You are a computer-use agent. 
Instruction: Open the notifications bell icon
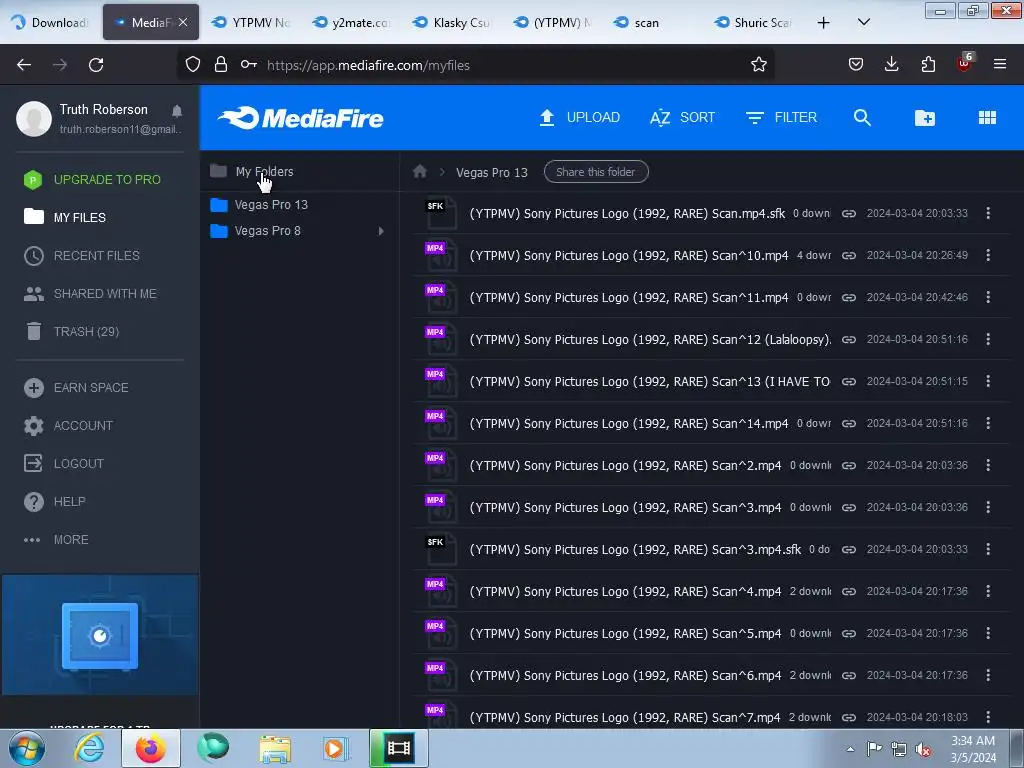coord(177,111)
